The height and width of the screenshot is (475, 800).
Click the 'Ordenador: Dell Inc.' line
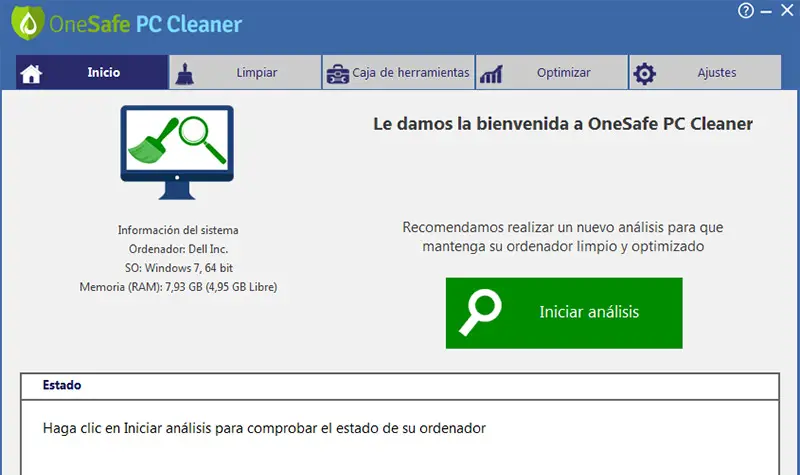point(178,249)
